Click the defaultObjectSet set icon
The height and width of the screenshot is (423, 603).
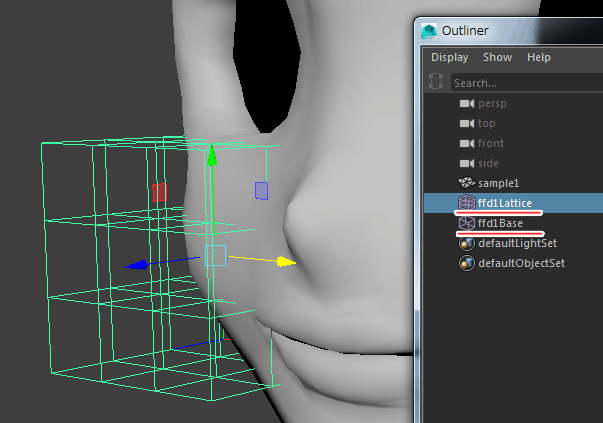tap(466, 263)
